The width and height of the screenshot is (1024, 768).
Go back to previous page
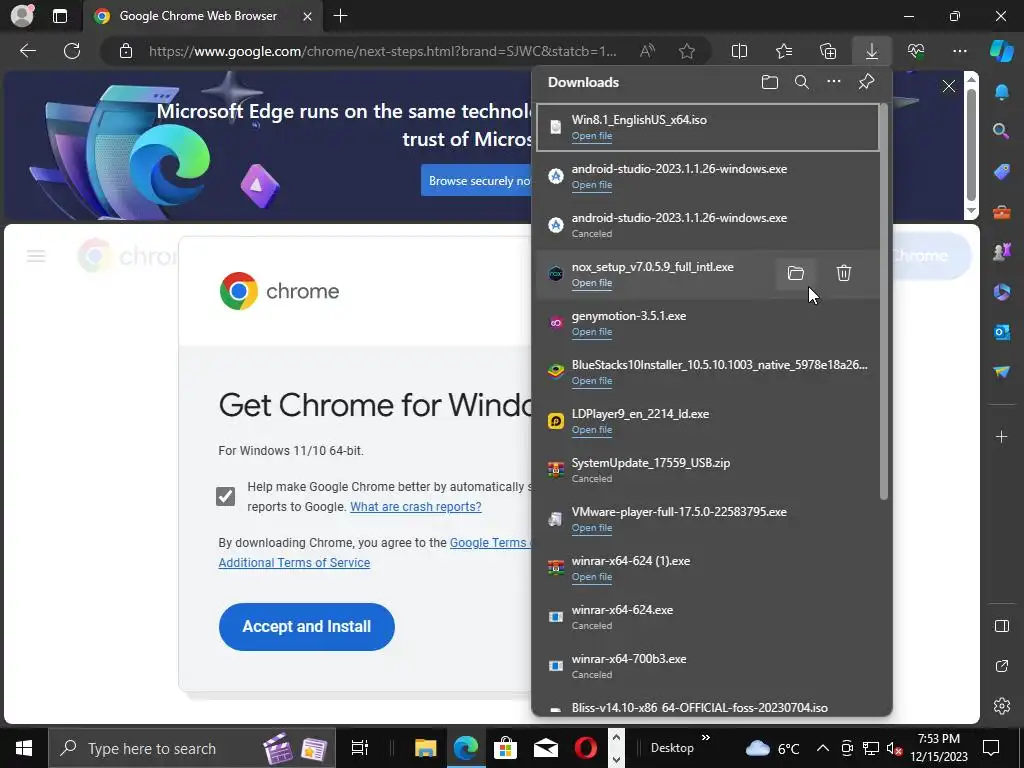coord(28,51)
